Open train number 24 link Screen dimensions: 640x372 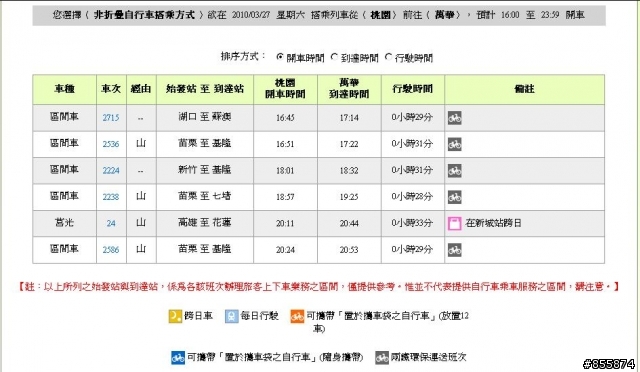click(x=111, y=223)
